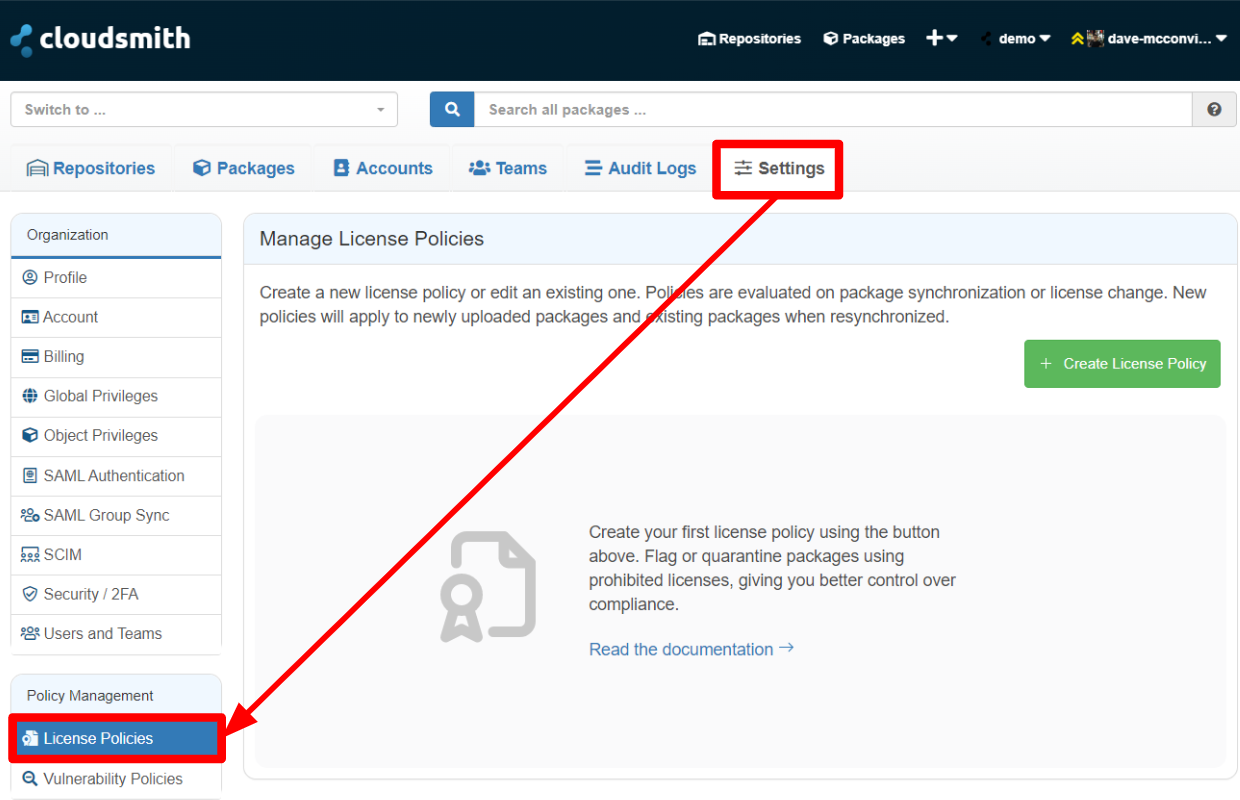Click the 'Organization' sidebar section header
This screenshot has height=800, width=1240.
(68, 235)
